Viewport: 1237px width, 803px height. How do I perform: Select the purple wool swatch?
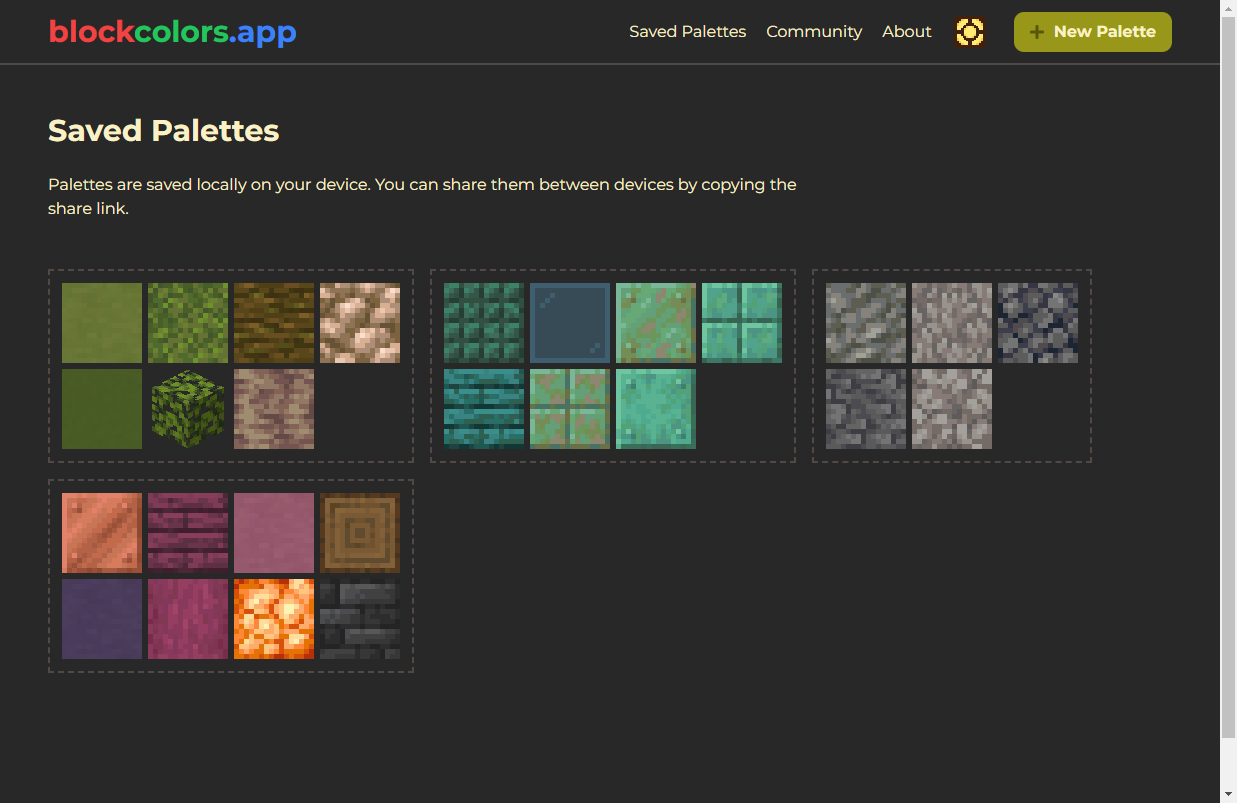click(101, 618)
